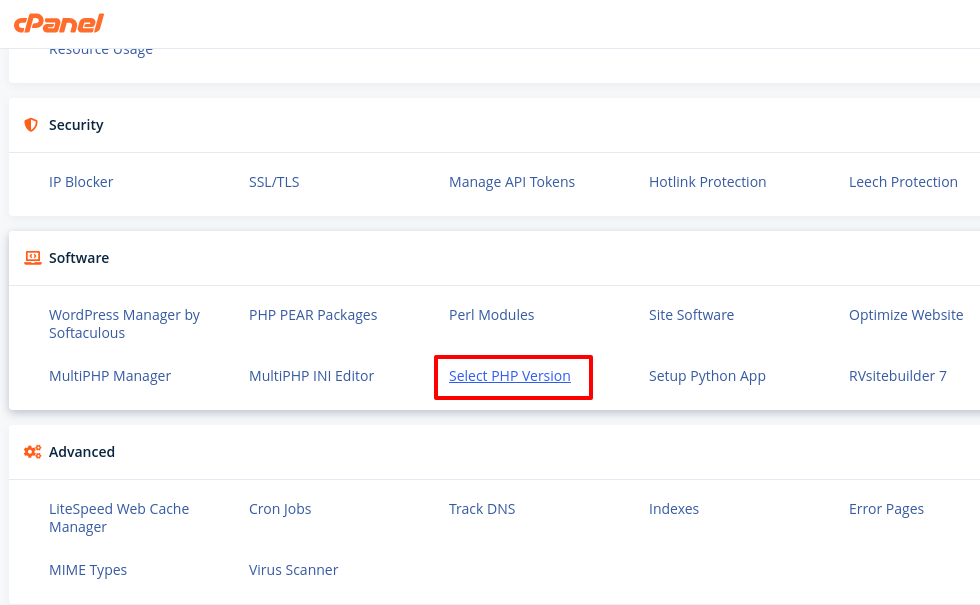
Task: Click the Security shield icon
Action: [x=31, y=124]
